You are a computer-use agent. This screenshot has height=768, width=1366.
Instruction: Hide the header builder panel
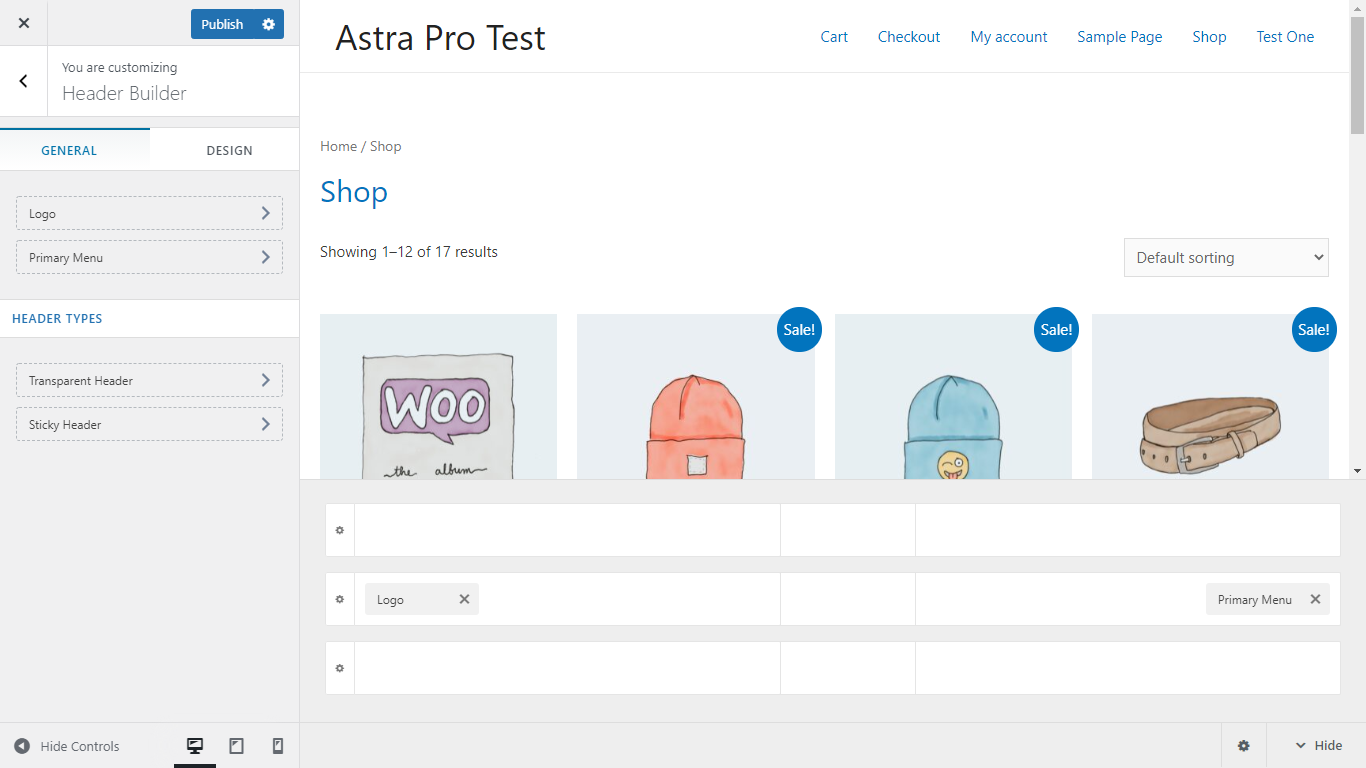coord(1318,746)
